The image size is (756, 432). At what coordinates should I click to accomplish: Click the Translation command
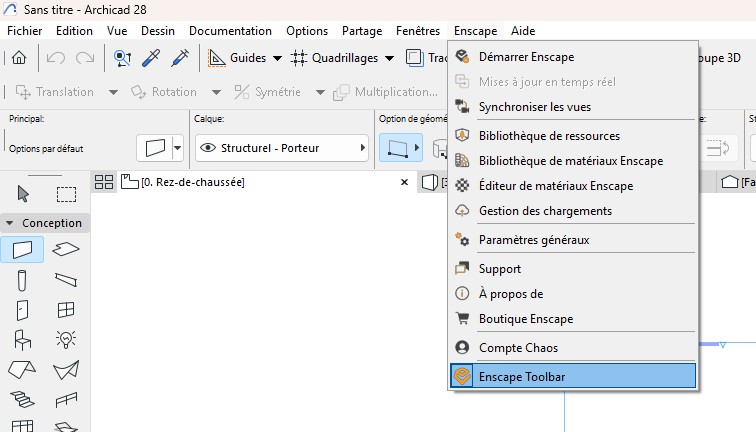click(54, 92)
